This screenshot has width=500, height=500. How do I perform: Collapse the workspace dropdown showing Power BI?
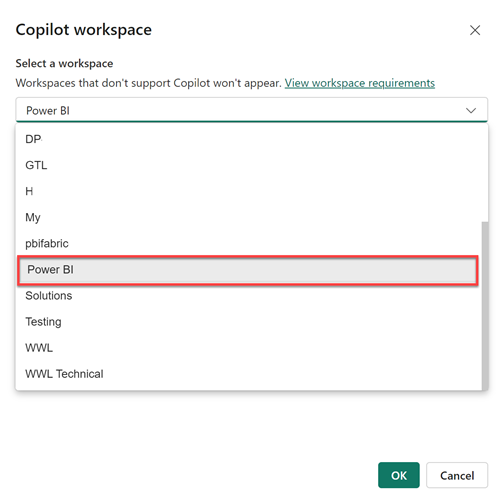click(x=252, y=110)
